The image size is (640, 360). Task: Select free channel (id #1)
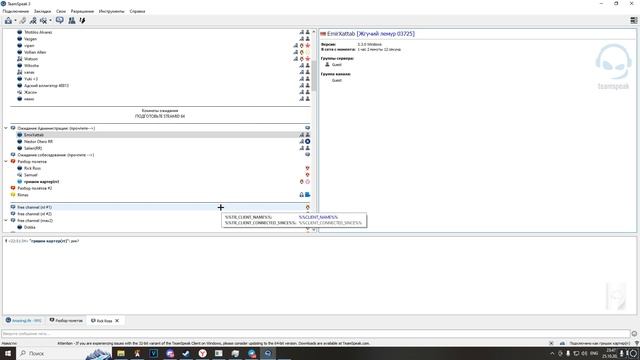35,207
